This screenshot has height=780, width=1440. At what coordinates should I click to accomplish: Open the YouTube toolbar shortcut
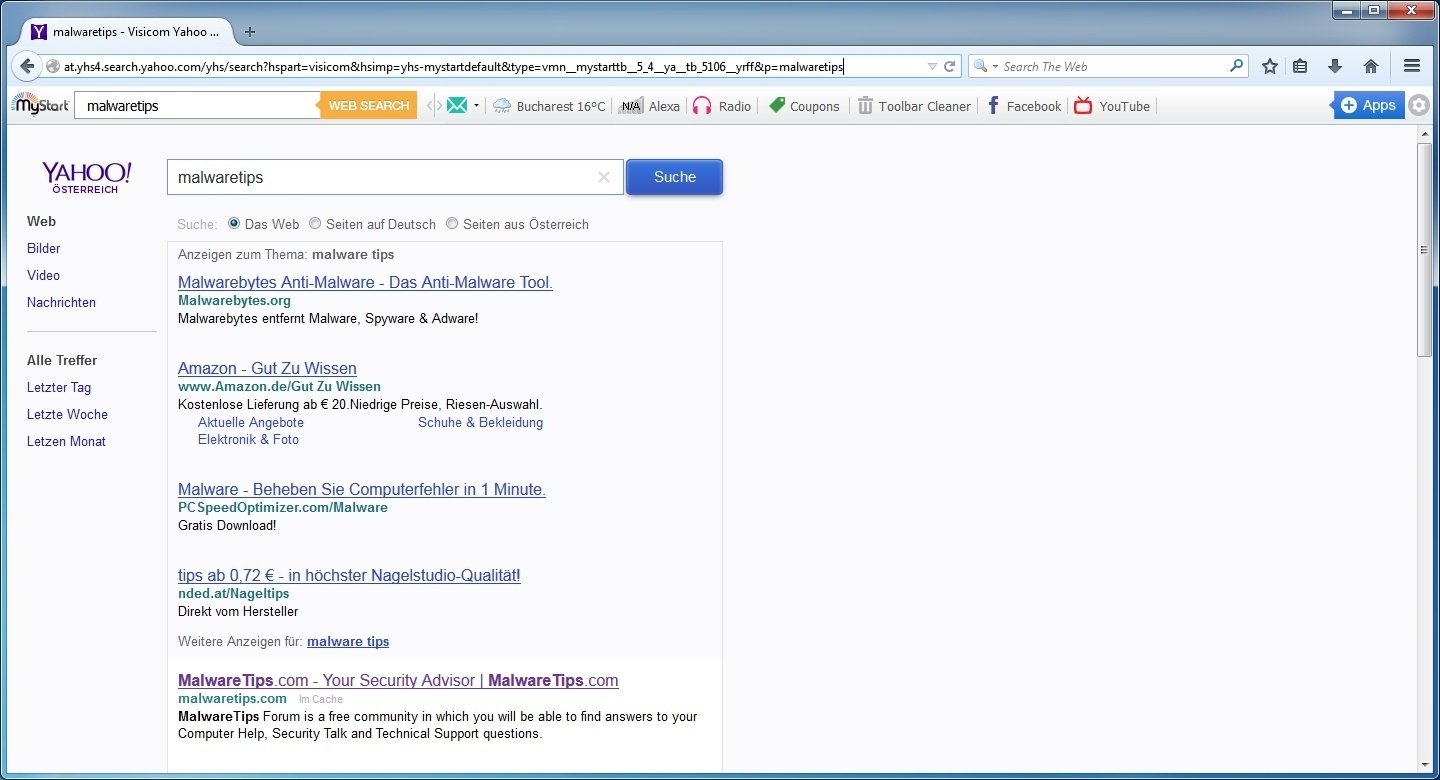pos(1112,106)
